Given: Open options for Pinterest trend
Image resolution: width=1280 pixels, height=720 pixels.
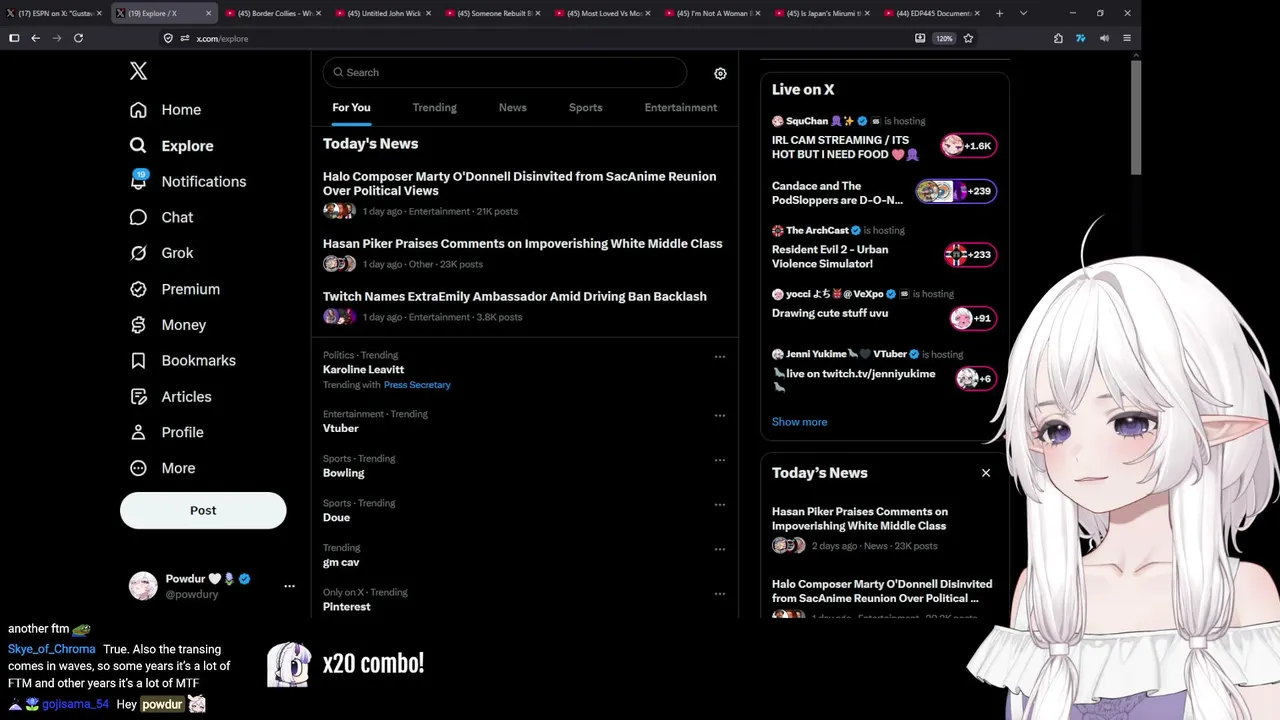Looking at the screenshot, I should 719,594.
